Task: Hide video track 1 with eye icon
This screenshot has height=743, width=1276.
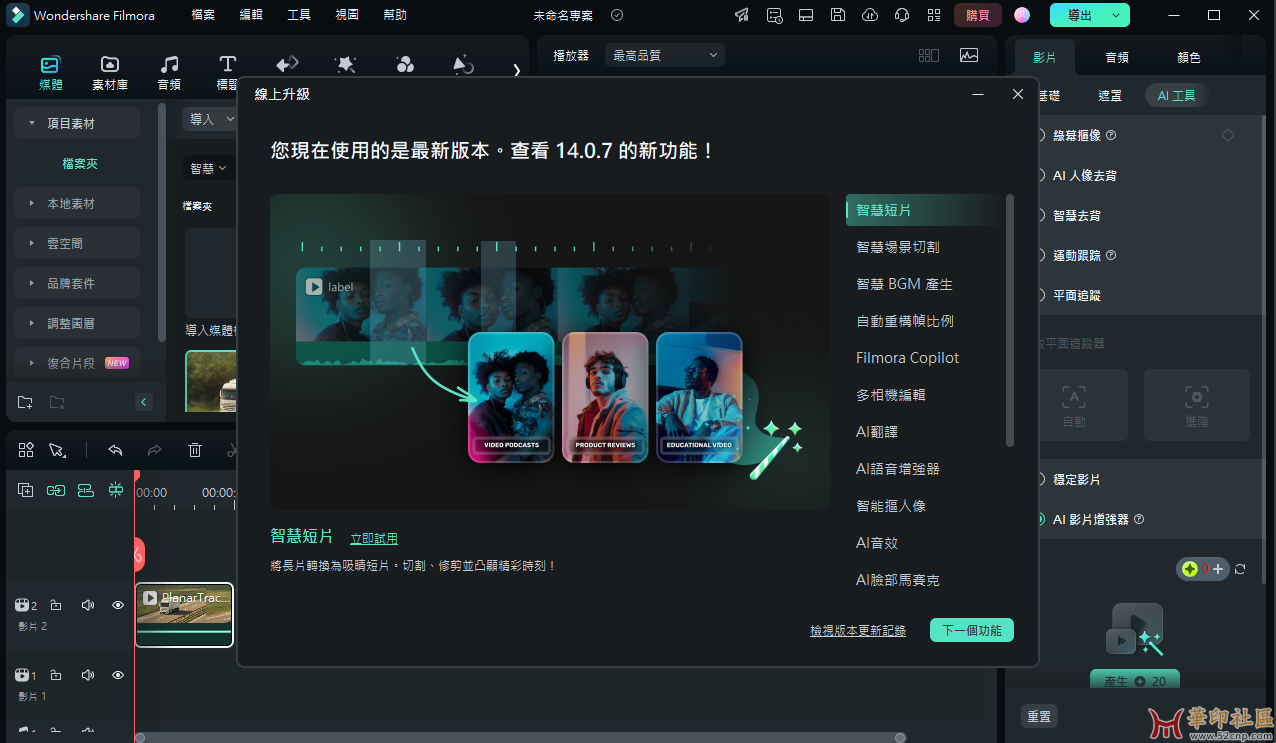Action: pyautogui.click(x=118, y=675)
